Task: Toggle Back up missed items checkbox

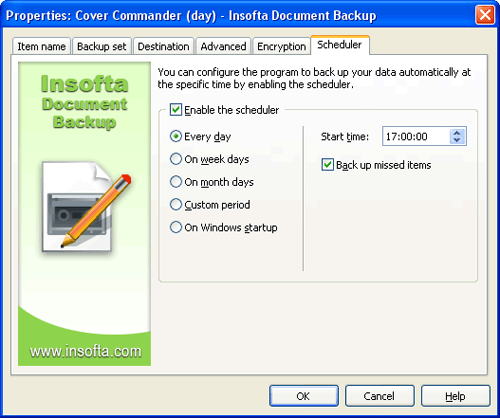Action: (327, 165)
